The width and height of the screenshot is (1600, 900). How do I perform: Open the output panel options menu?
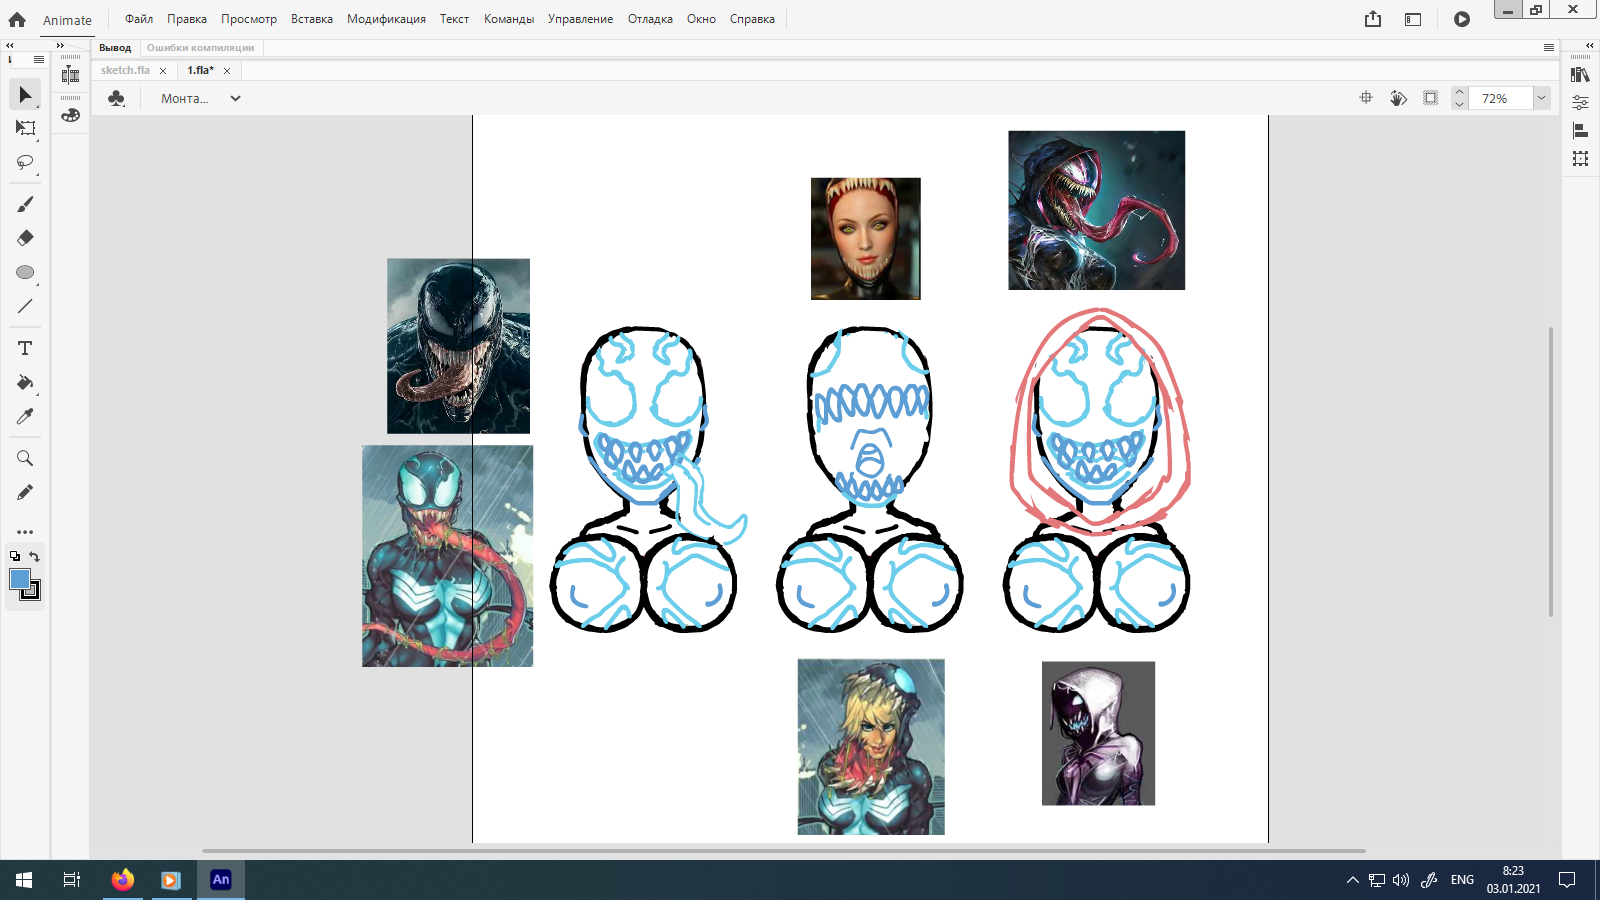1549,48
